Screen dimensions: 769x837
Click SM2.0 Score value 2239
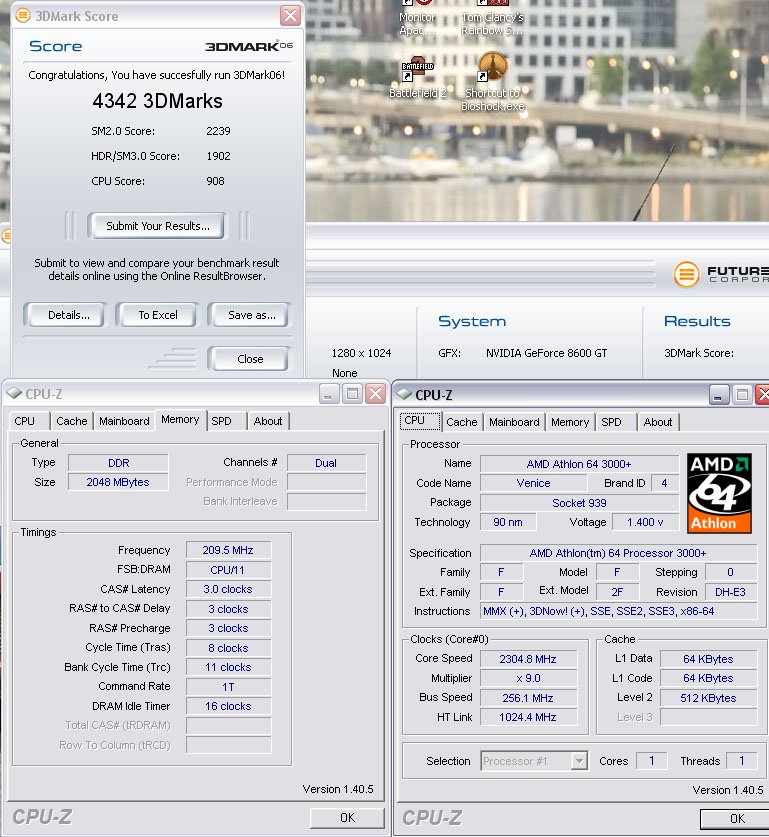click(x=218, y=131)
